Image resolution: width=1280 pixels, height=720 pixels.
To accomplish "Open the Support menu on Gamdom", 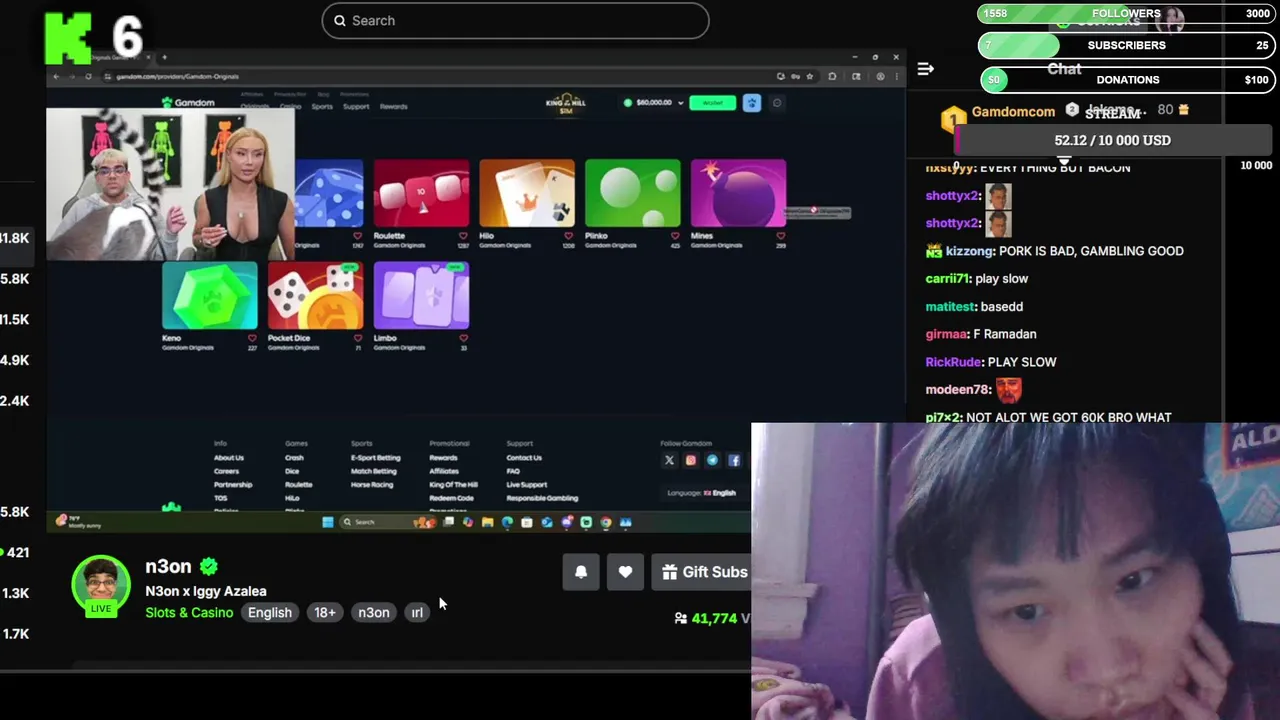I will 356,106.
